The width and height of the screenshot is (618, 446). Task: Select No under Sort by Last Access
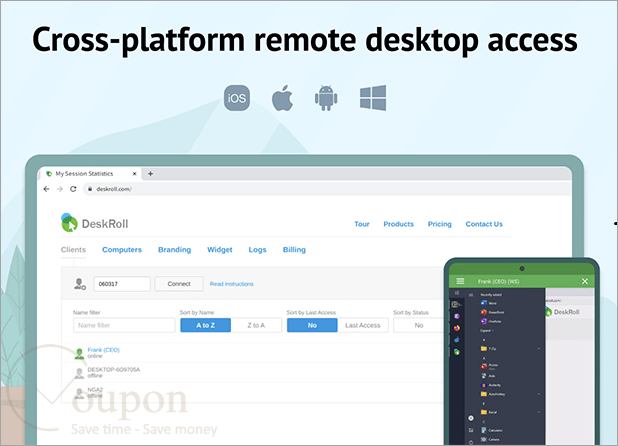(x=312, y=325)
